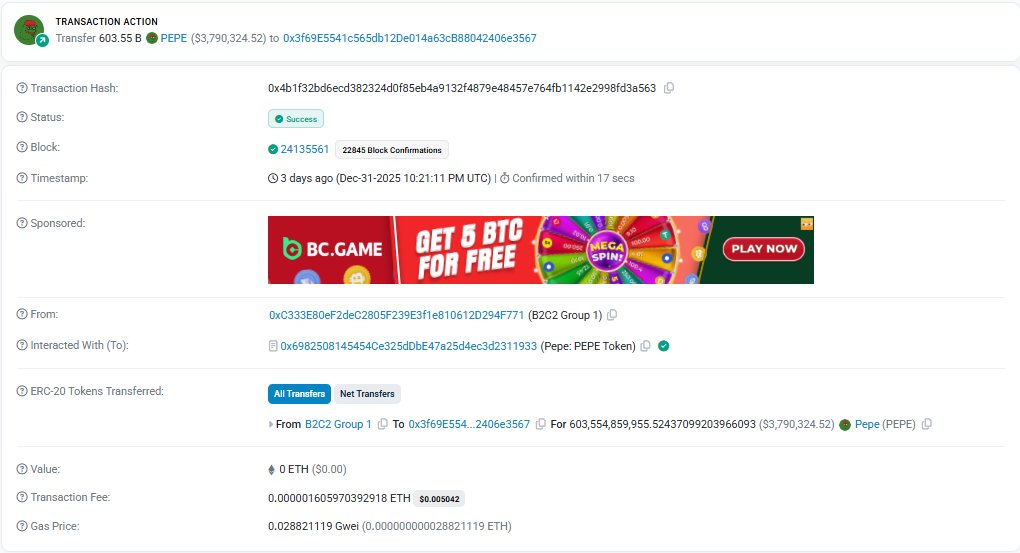The height and width of the screenshot is (553, 1020).
Task: Click the ad marker icon on banner corner
Action: point(807,224)
